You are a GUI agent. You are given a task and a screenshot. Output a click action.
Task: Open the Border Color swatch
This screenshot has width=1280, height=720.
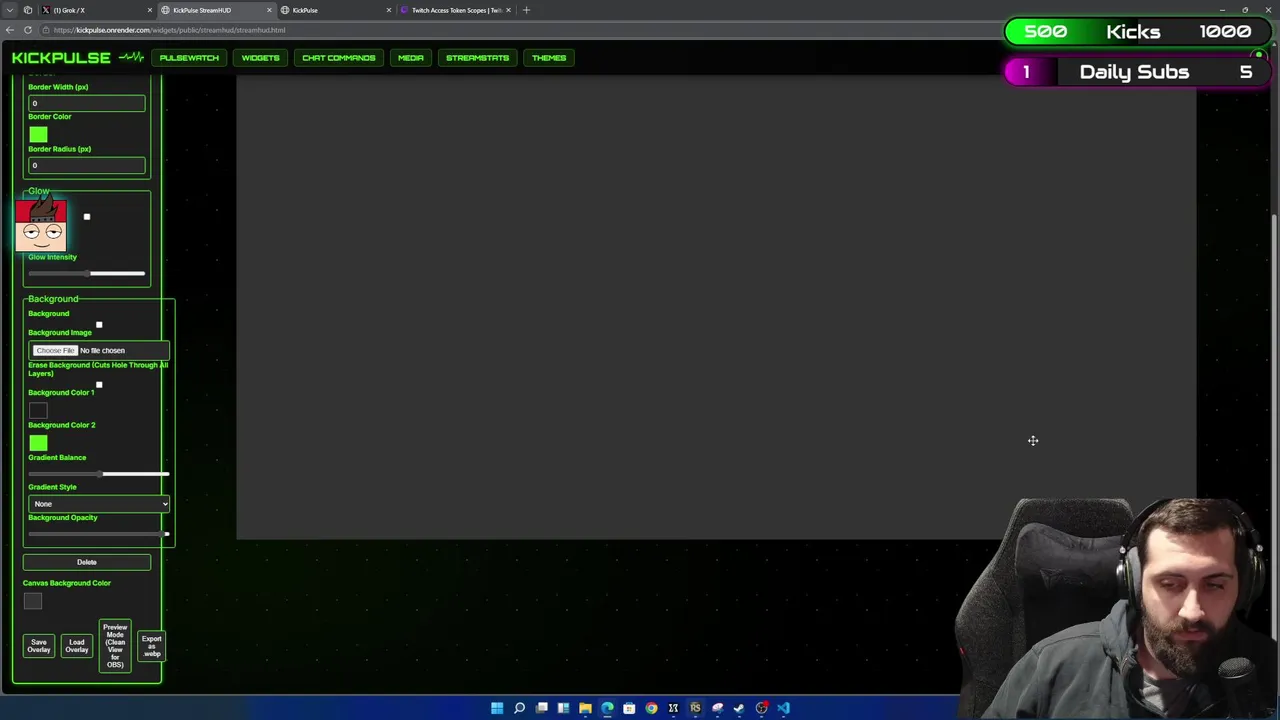pyautogui.click(x=38, y=134)
